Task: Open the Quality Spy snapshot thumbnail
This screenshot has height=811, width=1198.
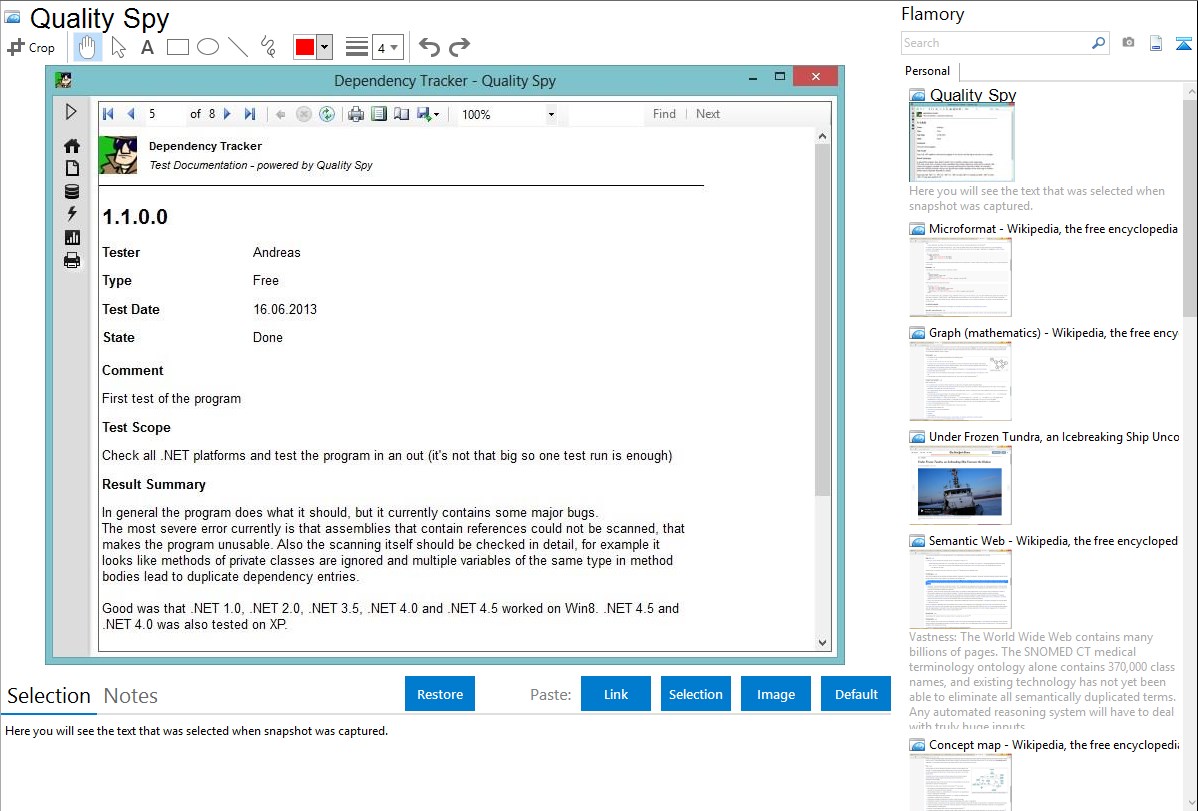Action: [x=962, y=142]
